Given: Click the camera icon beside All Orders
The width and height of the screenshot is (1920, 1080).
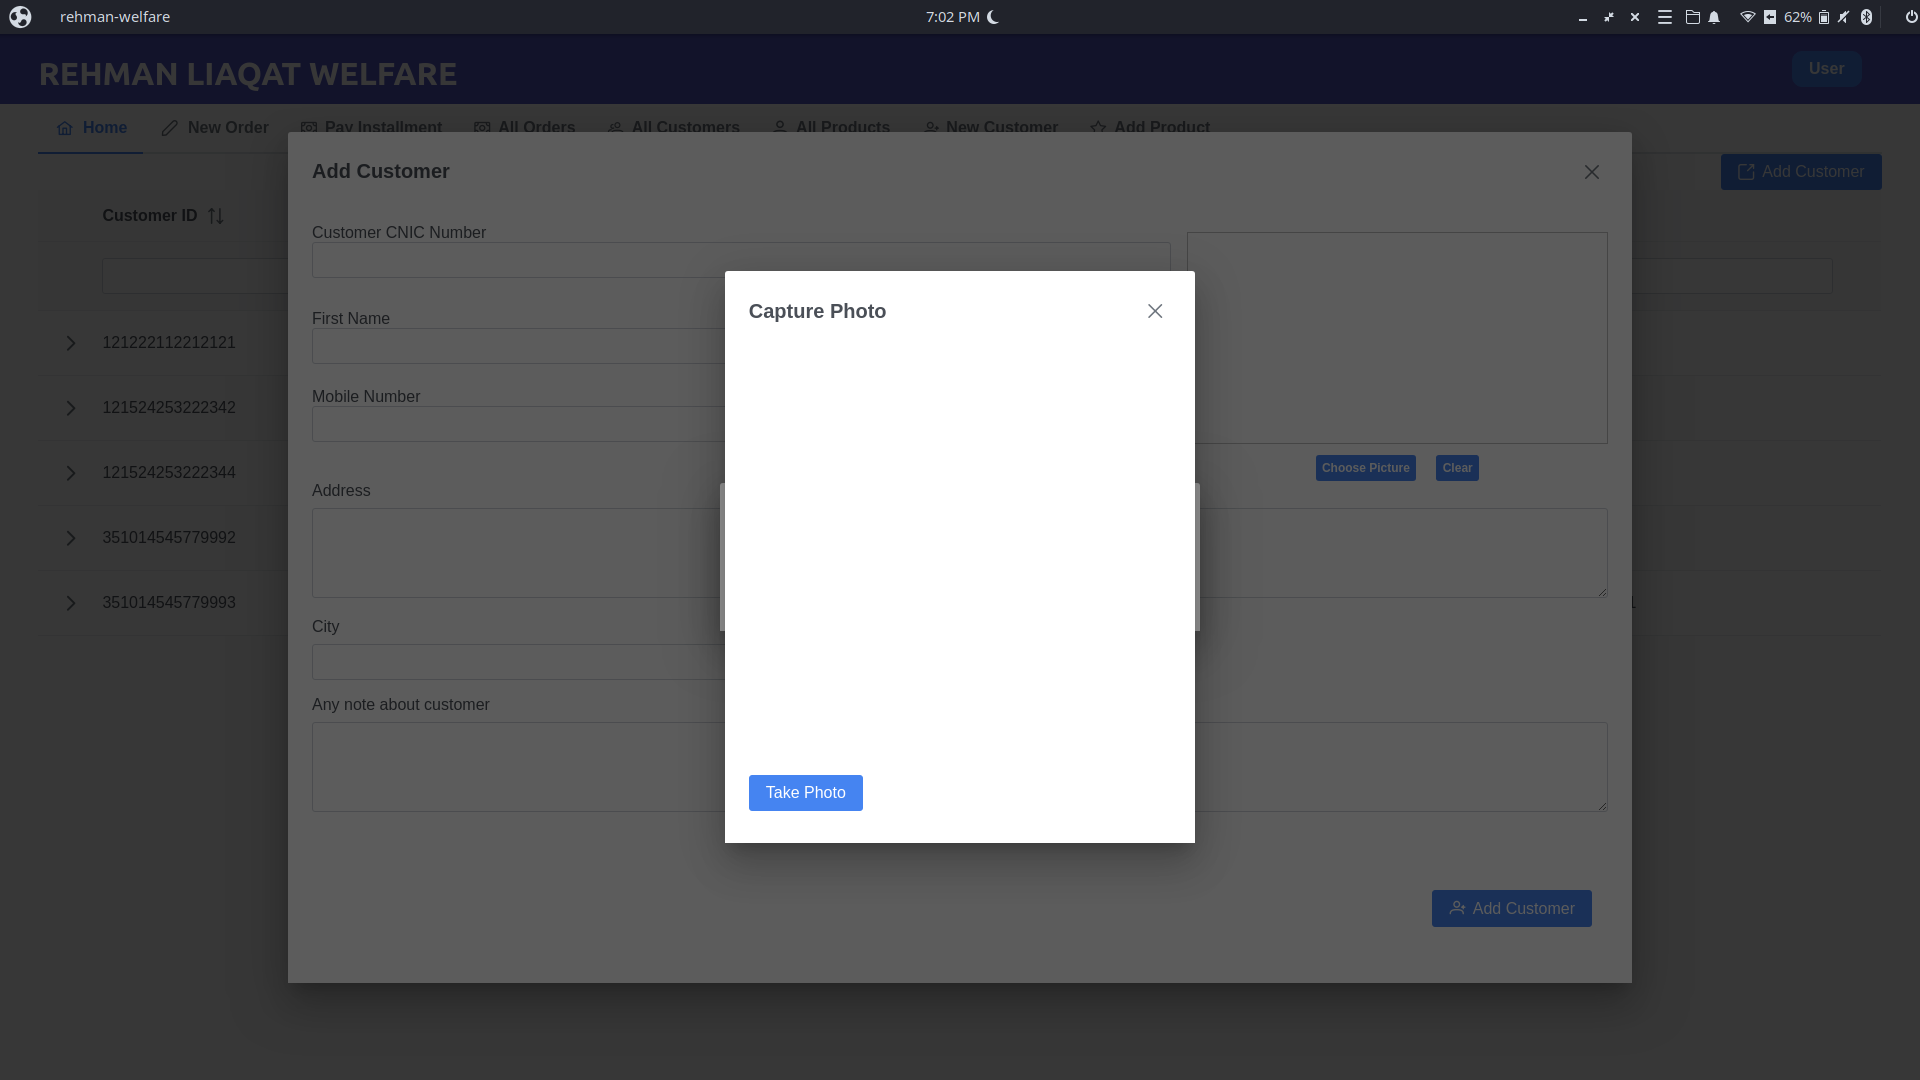Looking at the screenshot, I should point(483,128).
